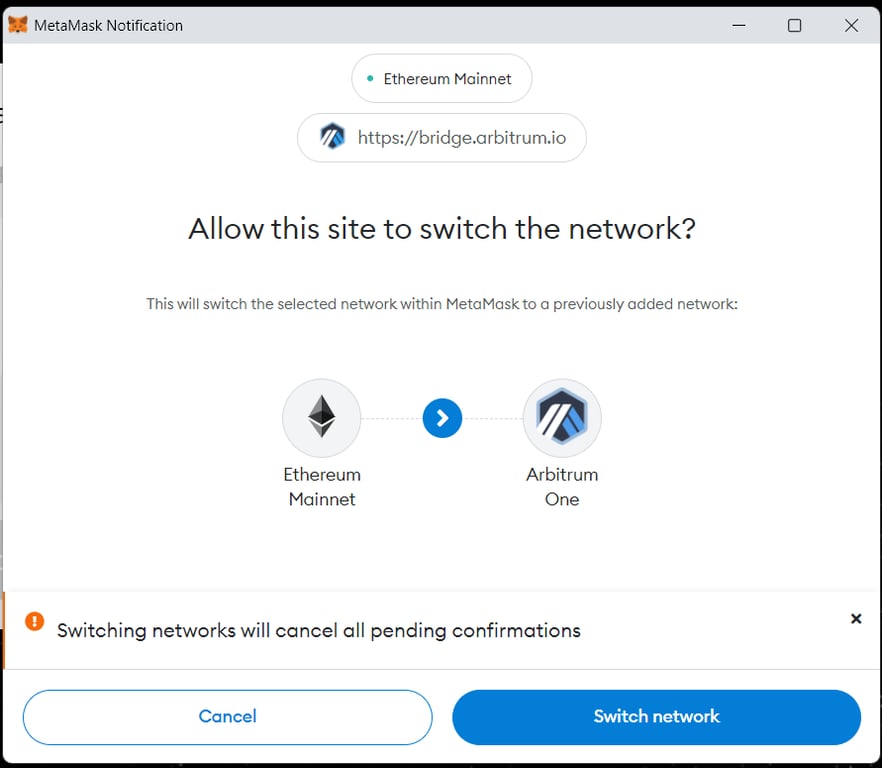The width and height of the screenshot is (882, 768).
Task: Click the Arbitrum favicon beside the site URL
Action: 333,137
